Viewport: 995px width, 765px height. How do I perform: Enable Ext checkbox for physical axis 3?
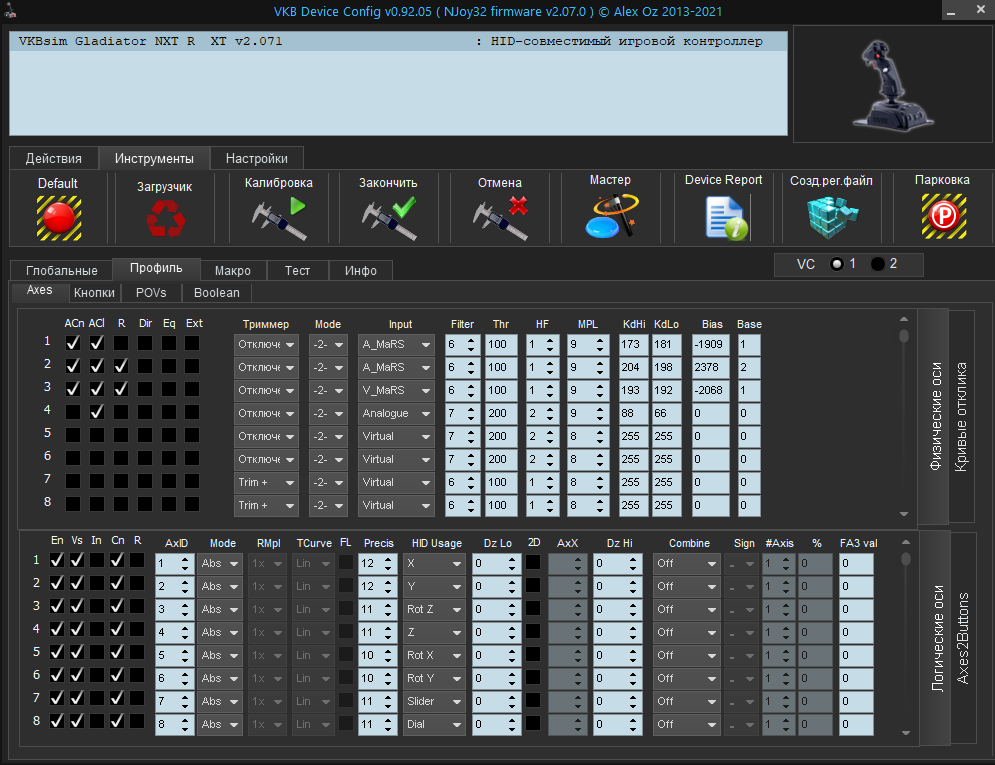[192, 389]
